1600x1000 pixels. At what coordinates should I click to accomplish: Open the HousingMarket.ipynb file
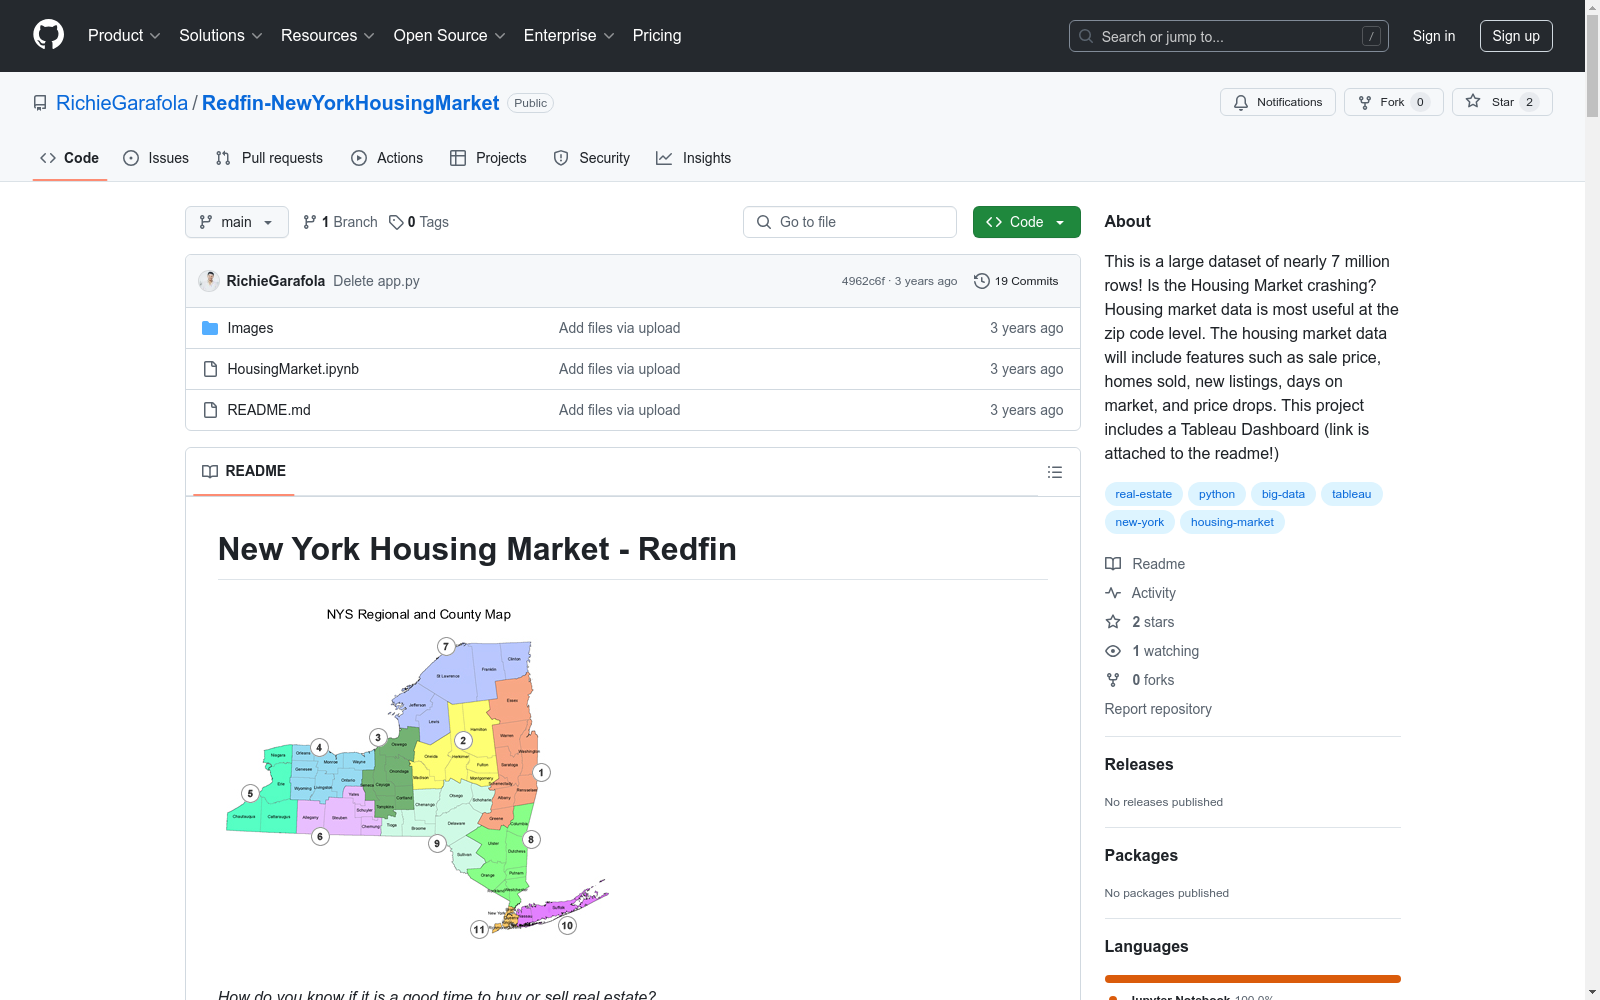[x=293, y=369]
